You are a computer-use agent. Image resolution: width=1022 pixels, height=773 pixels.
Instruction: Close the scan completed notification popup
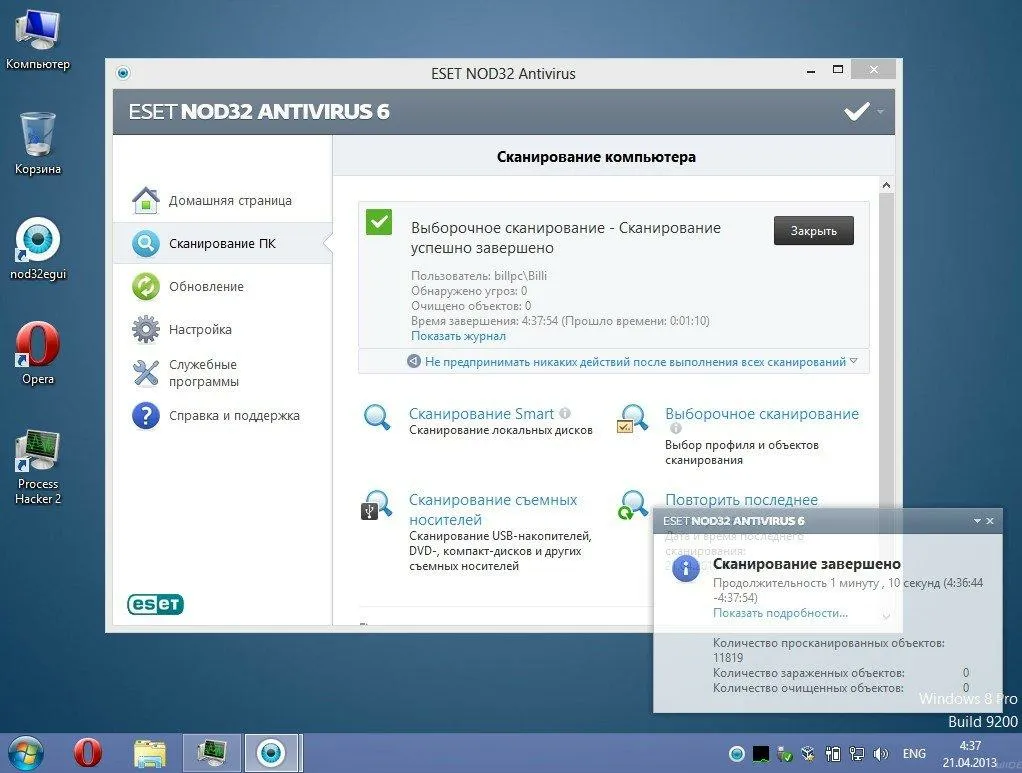tap(990, 521)
